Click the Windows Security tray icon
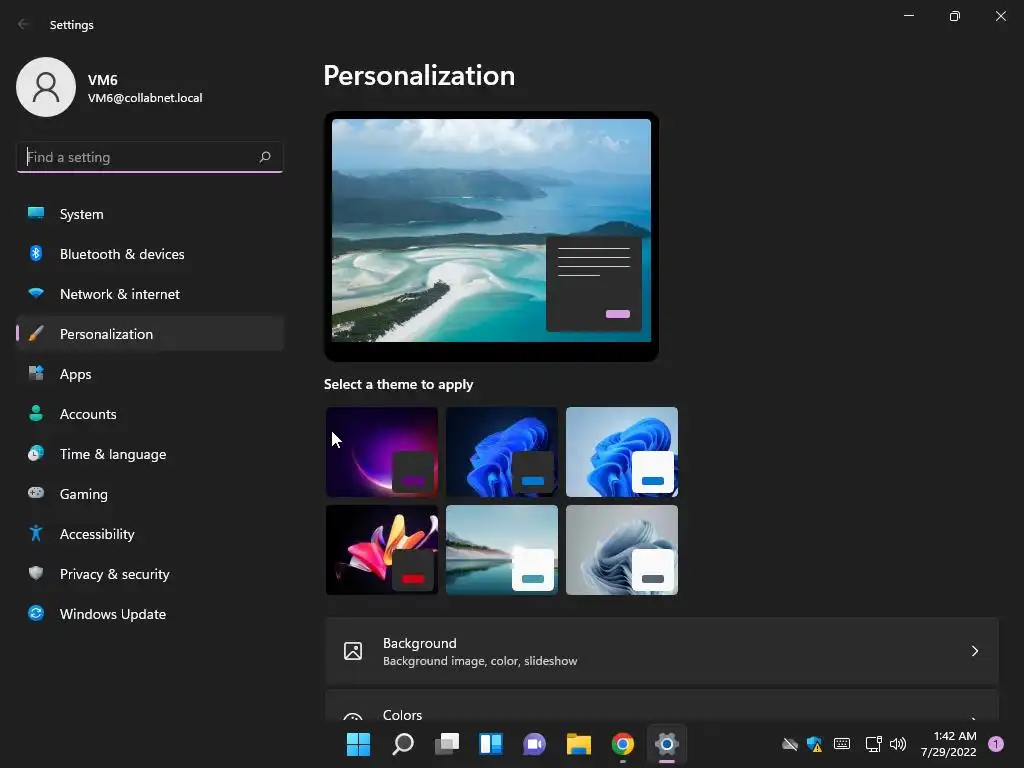The height and width of the screenshot is (768, 1024). pos(814,744)
